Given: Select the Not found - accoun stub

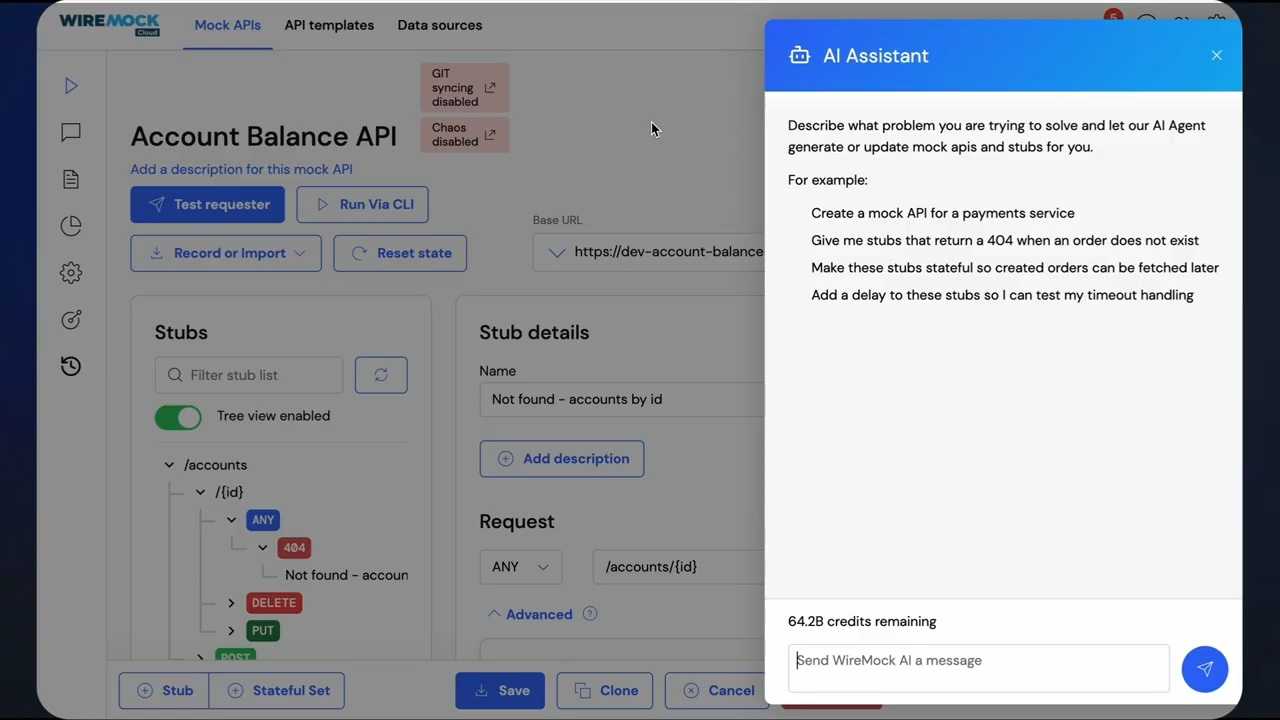Looking at the screenshot, I should [x=346, y=575].
